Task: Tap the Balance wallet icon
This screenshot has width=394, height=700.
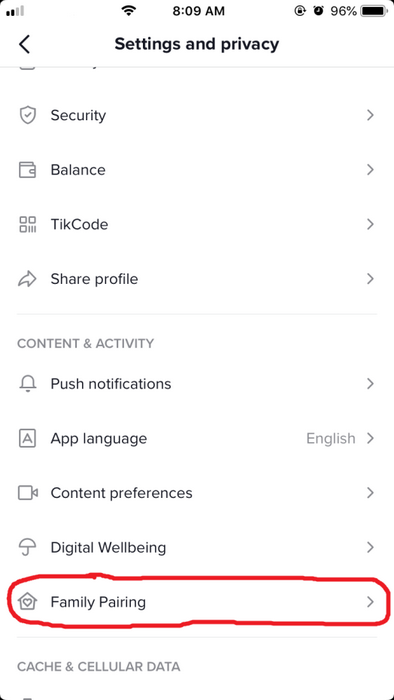Action: pos(27,170)
